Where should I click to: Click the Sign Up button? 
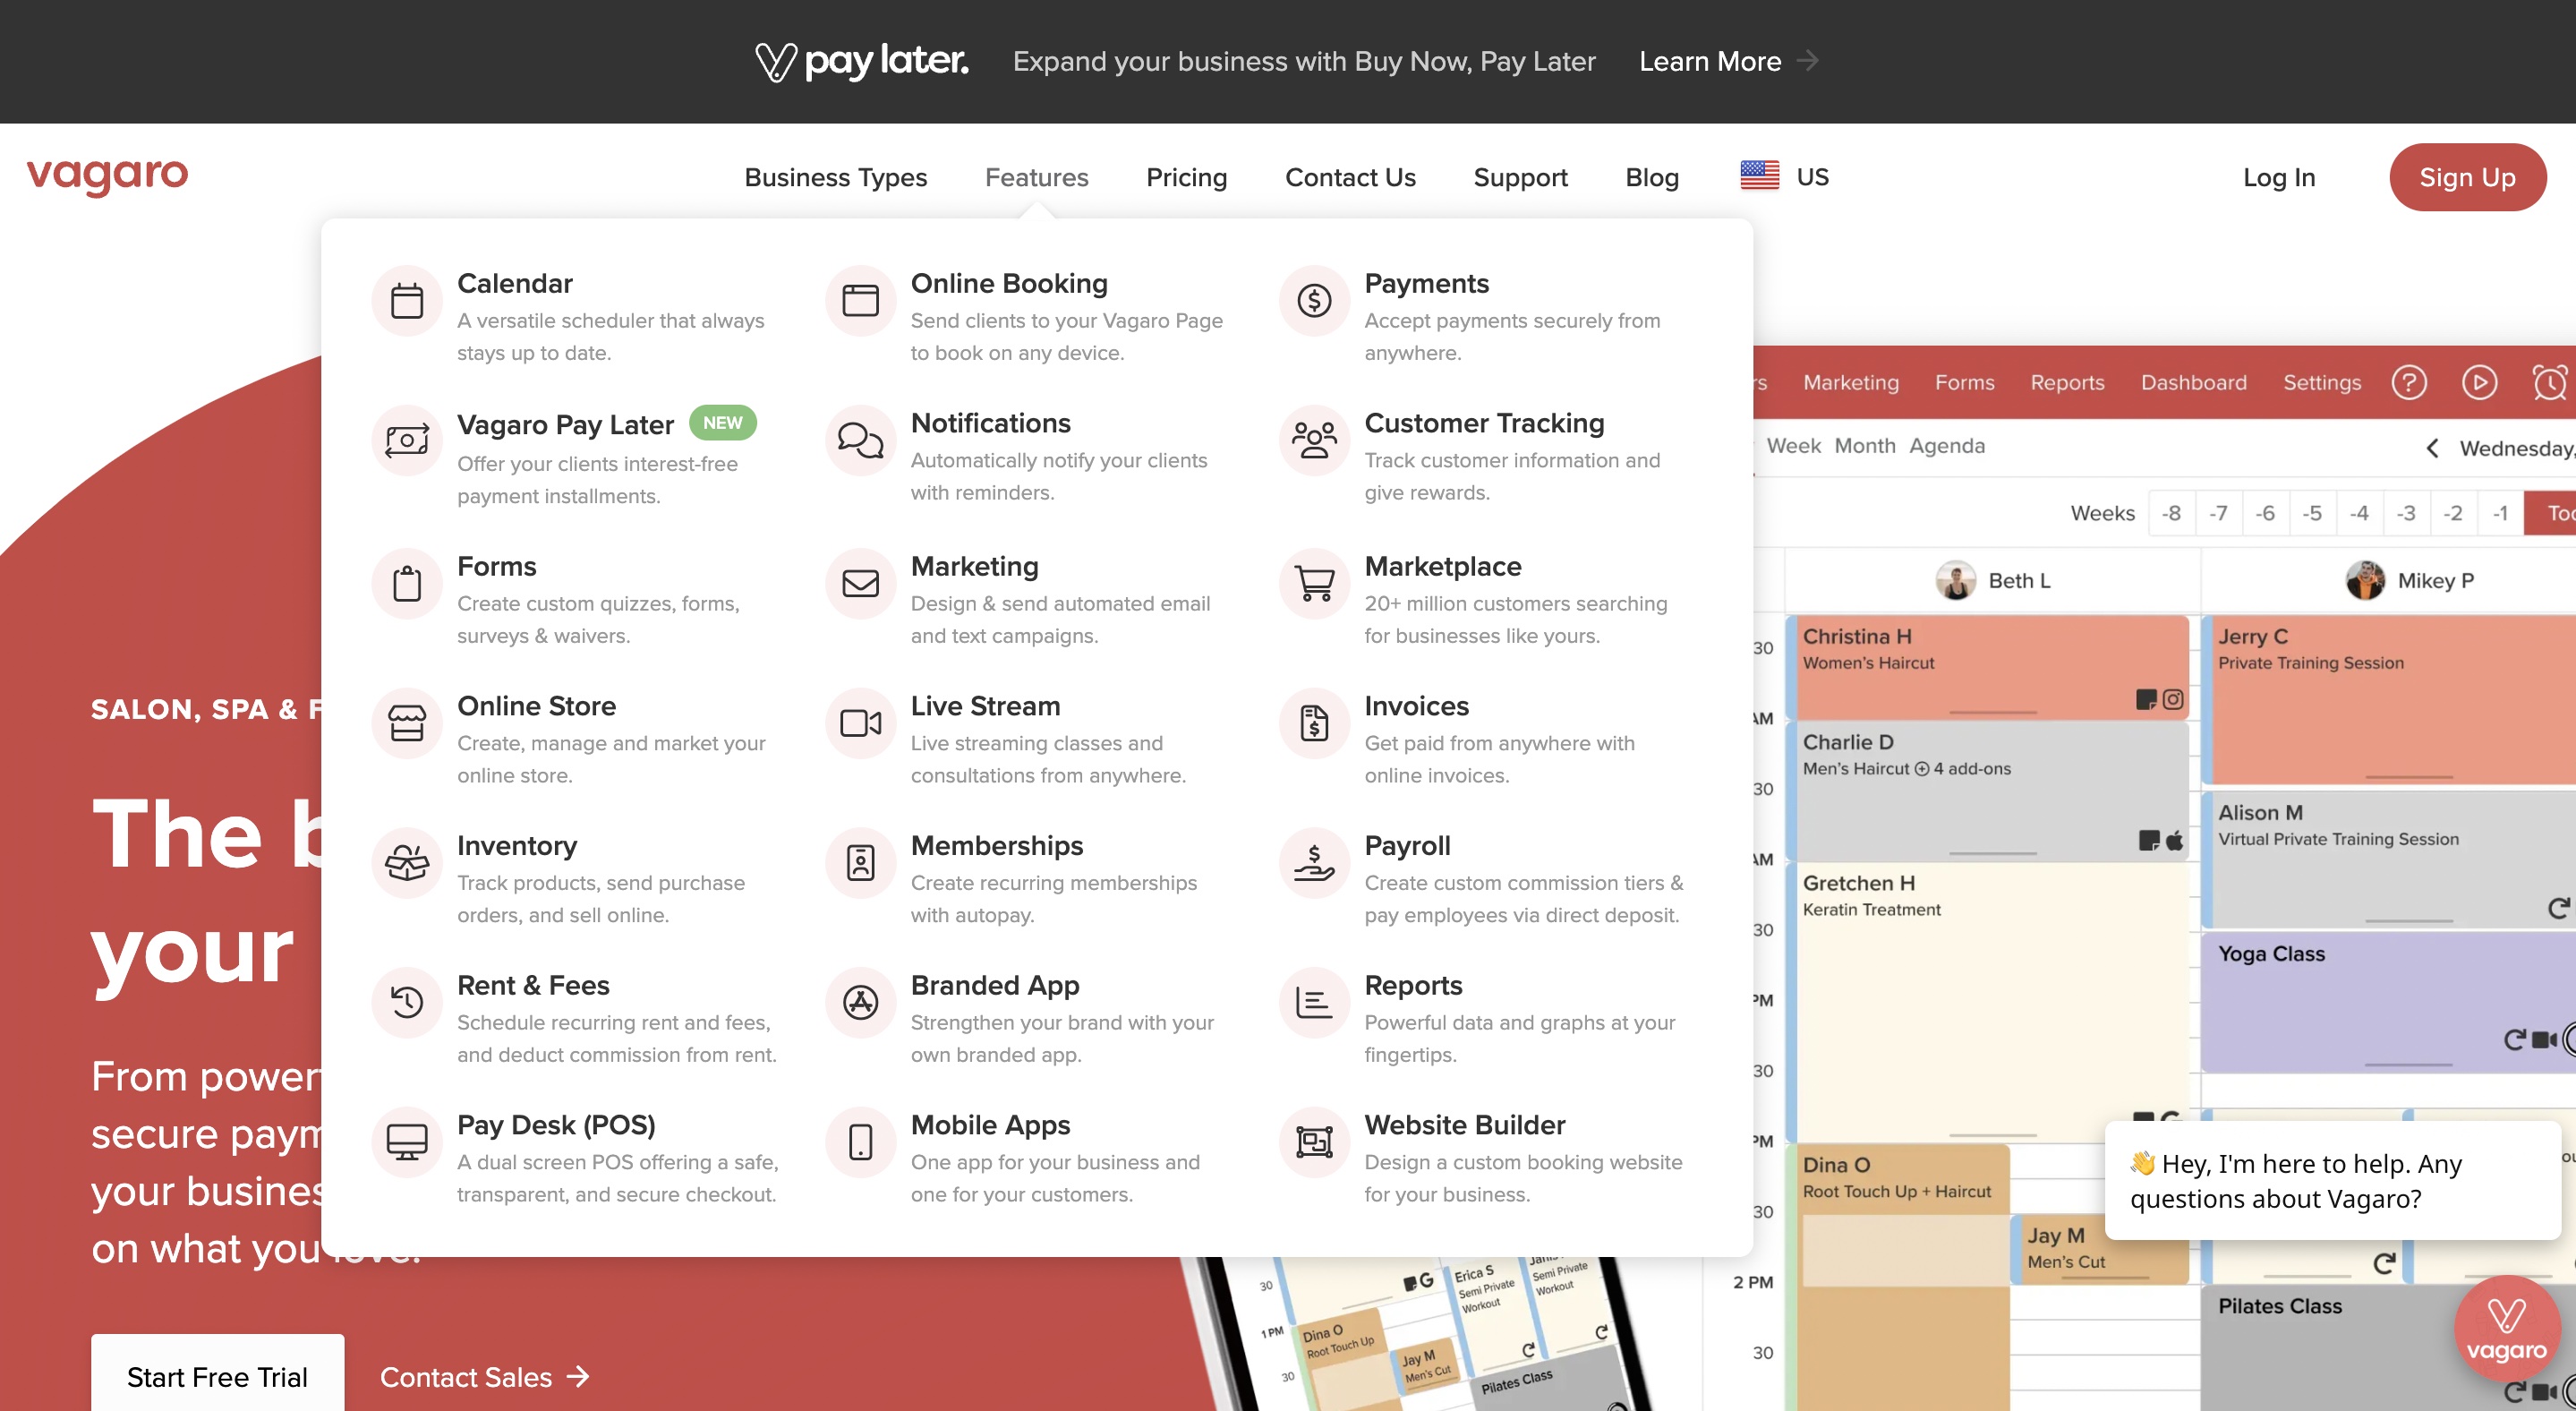click(x=2466, y=177)
